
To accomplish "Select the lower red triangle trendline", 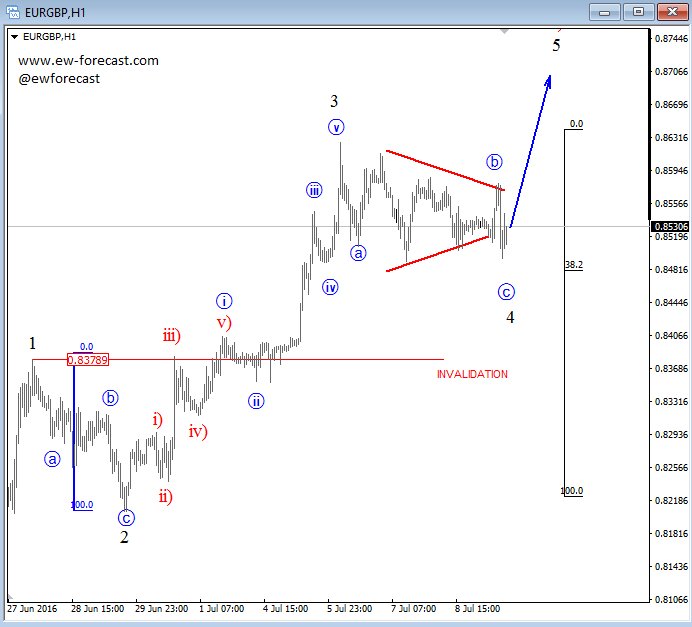I will [438, 254].
